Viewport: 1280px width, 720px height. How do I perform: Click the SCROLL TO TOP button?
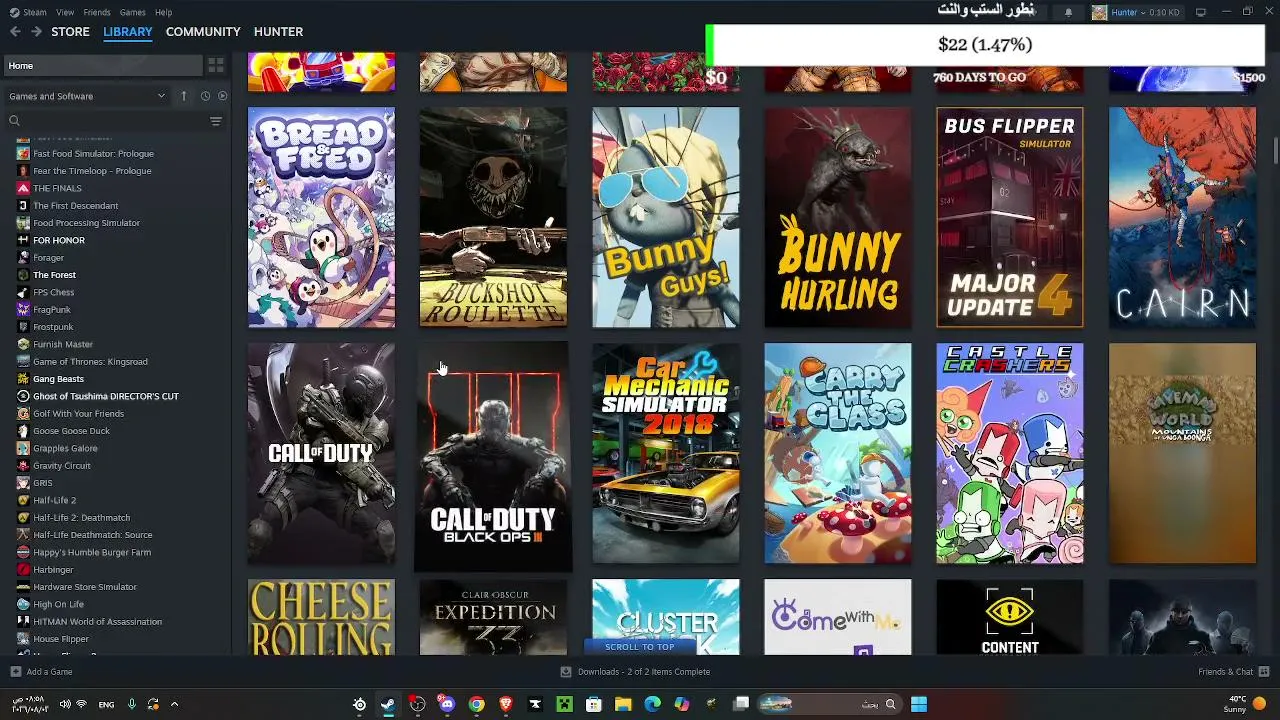[x=640, y=647]
